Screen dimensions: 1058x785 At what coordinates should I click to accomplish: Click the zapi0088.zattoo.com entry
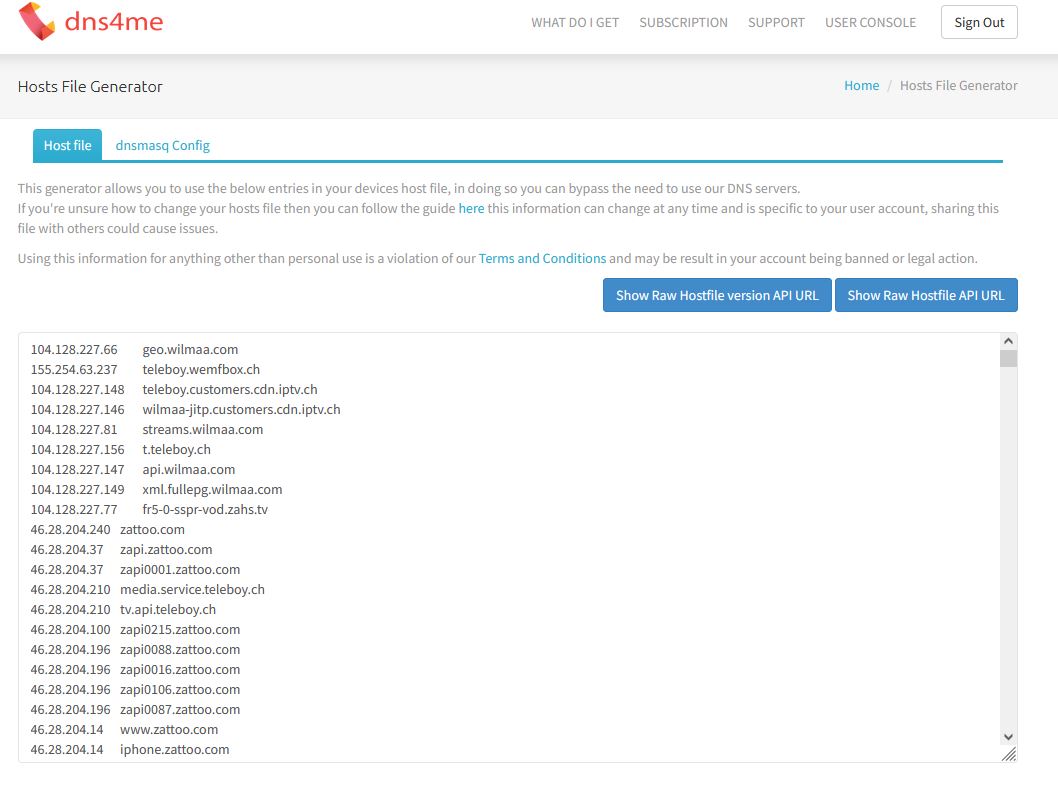click(x=180, y=649)
